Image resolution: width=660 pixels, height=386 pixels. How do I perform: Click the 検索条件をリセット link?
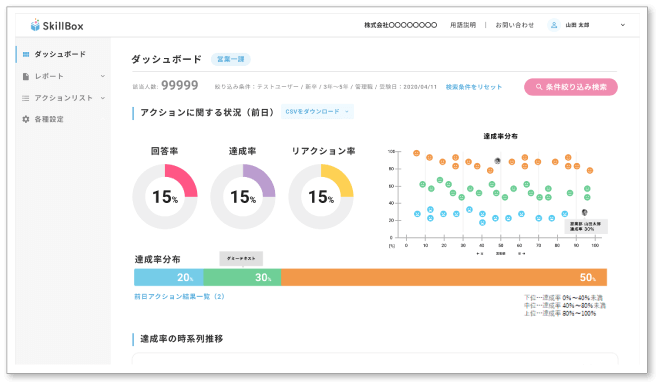(474, 87)
